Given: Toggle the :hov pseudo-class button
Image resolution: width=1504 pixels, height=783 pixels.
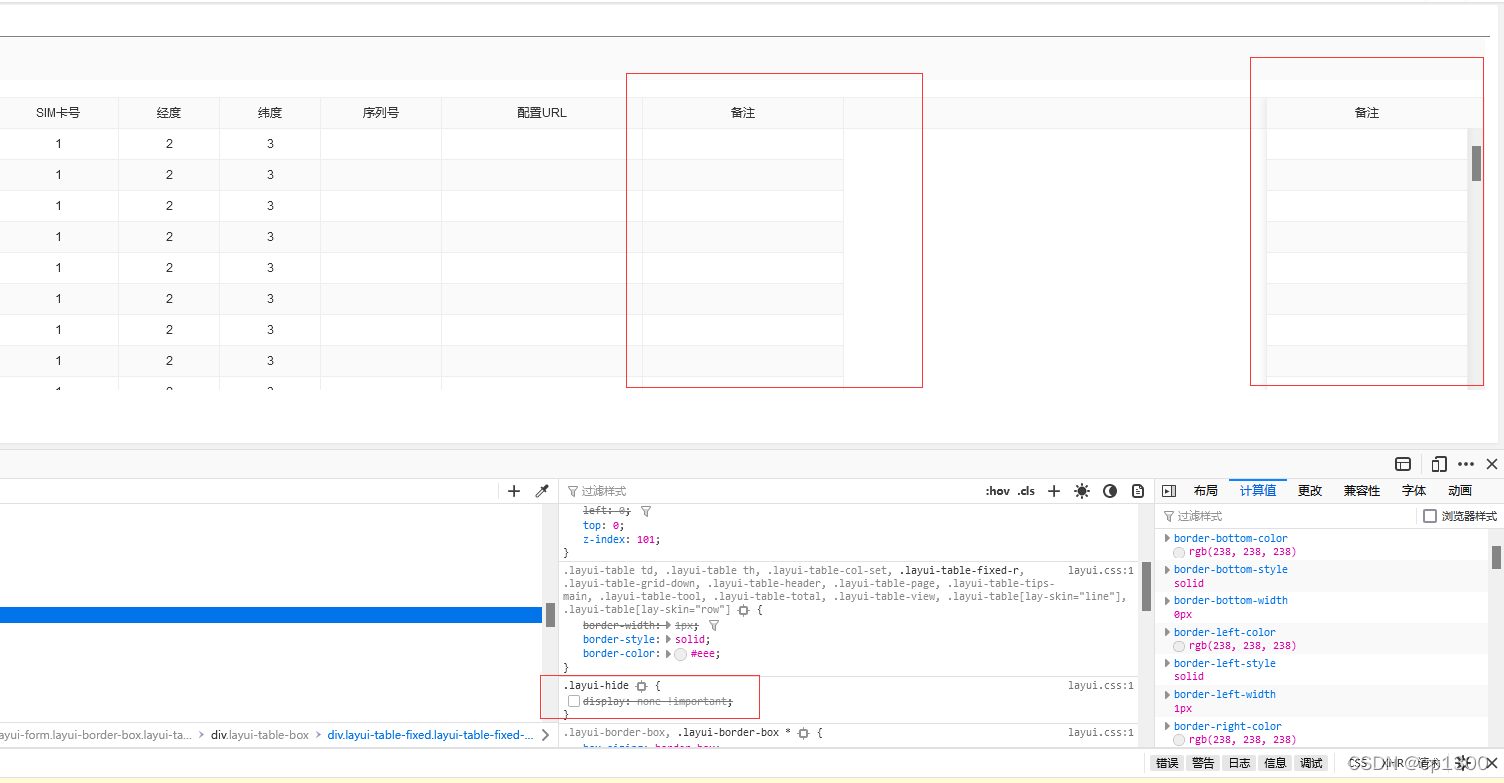Looking at the screenshot, I should pos(998,490).
